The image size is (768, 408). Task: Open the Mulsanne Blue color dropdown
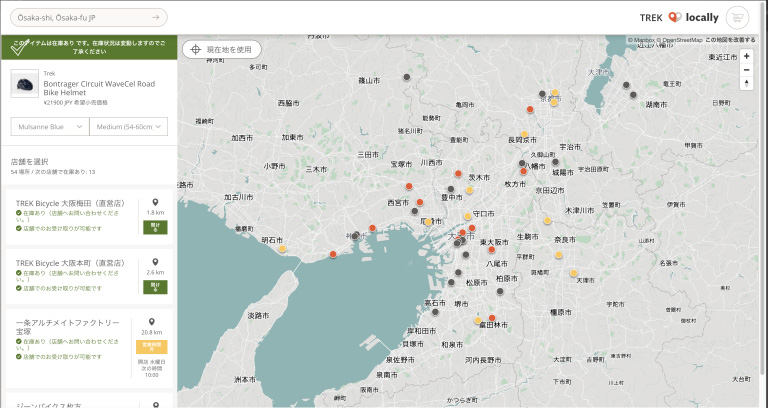[49, 126]
